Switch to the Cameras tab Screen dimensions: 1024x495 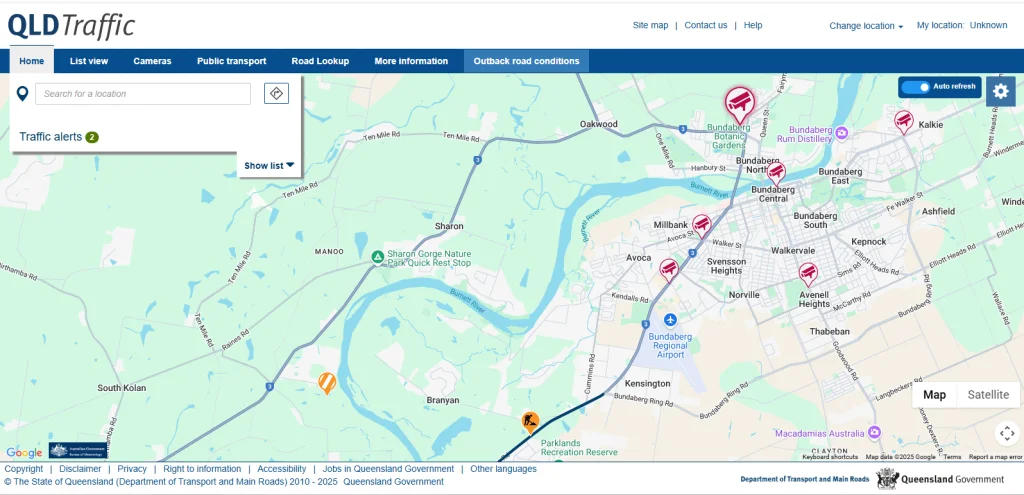[152, 61]
